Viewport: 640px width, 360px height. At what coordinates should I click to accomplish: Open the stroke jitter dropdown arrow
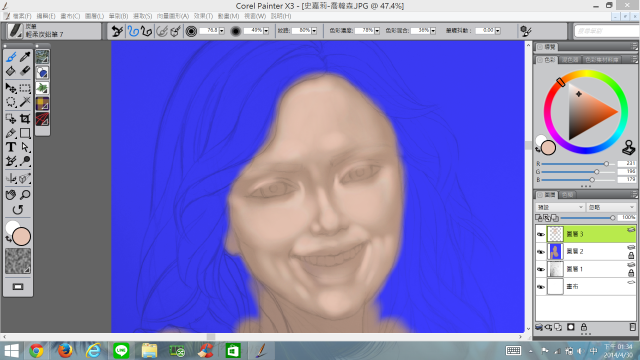click(498, 31)
